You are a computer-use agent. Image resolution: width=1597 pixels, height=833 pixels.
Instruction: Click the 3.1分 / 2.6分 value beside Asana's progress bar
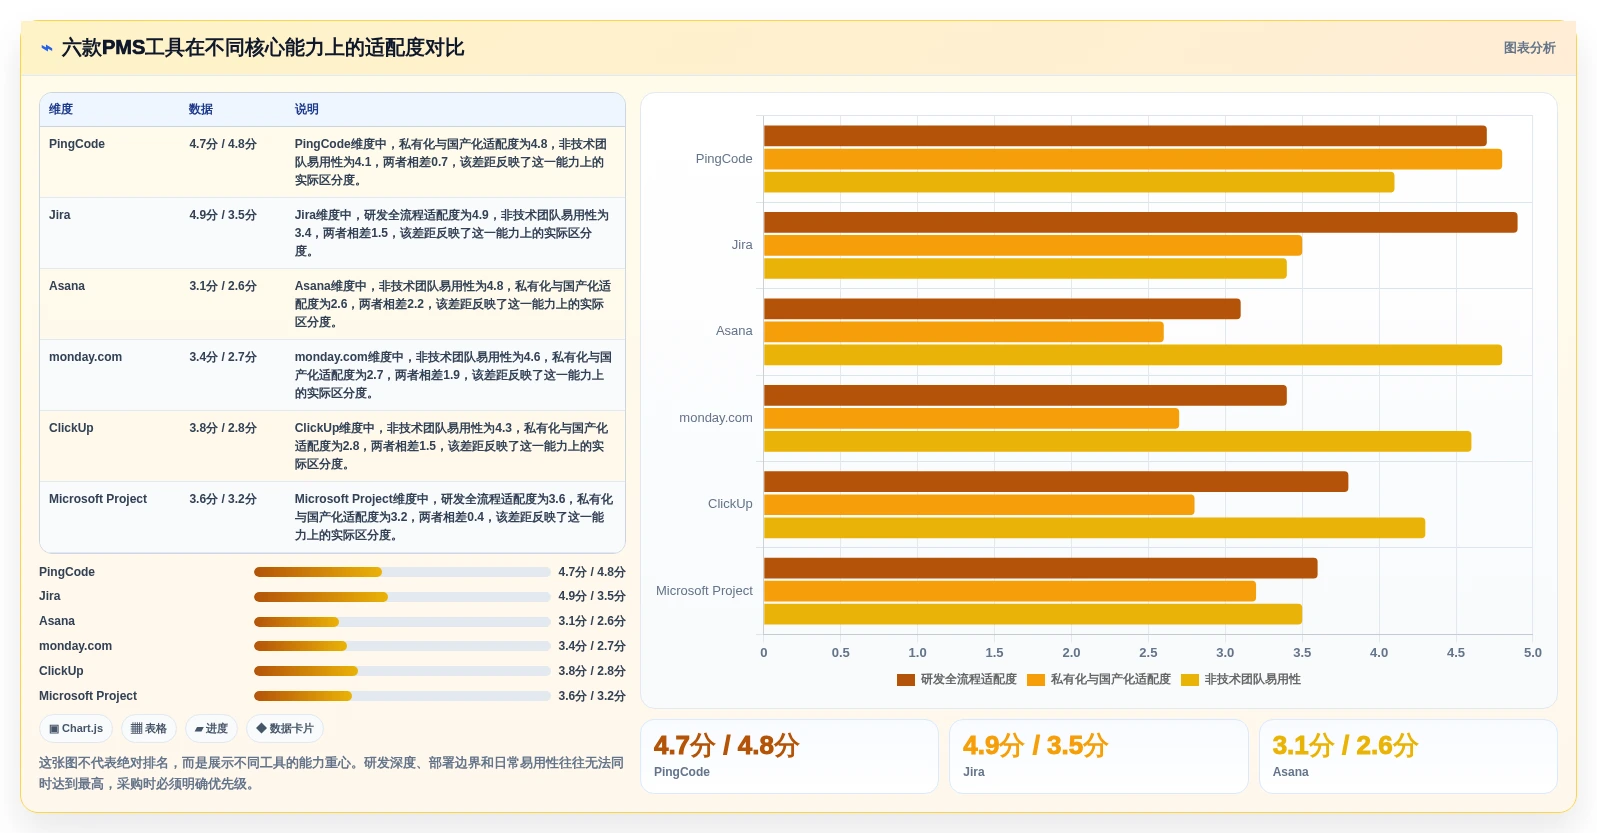[x=592, y=622]
